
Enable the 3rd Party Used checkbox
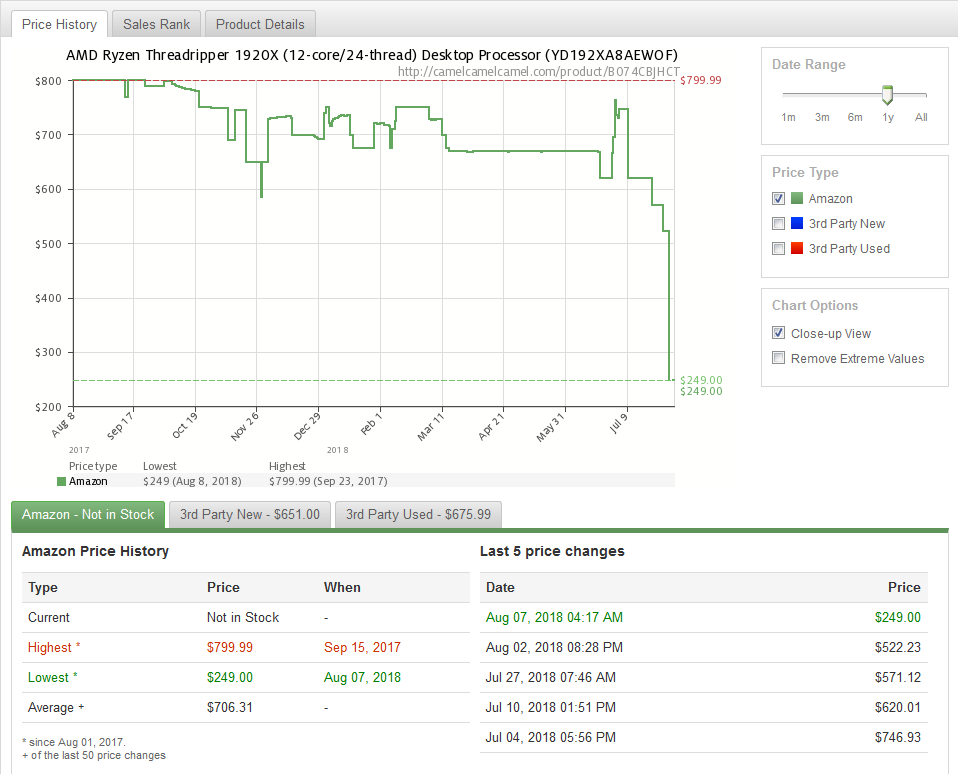pos(778,249)
